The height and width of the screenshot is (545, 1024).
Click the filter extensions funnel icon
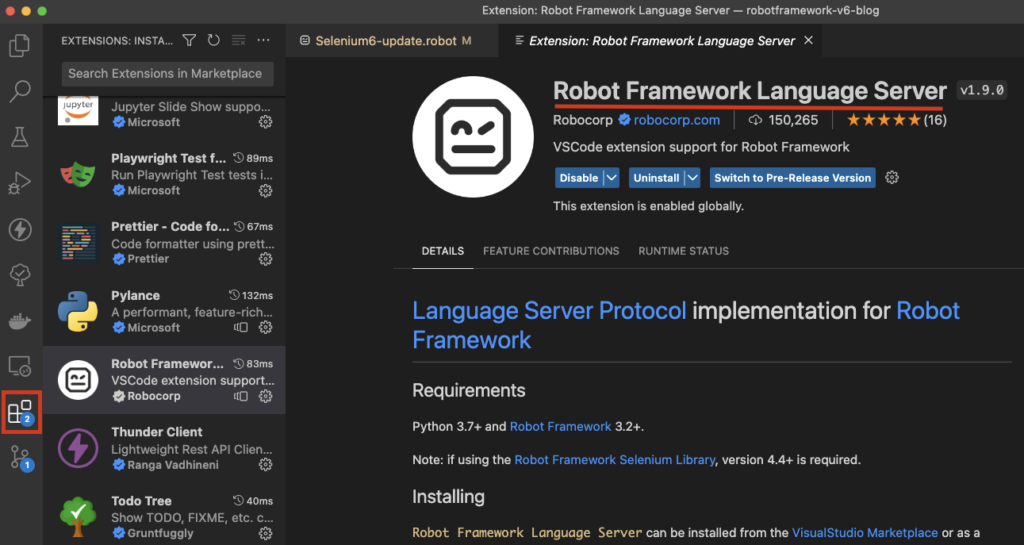189,40
